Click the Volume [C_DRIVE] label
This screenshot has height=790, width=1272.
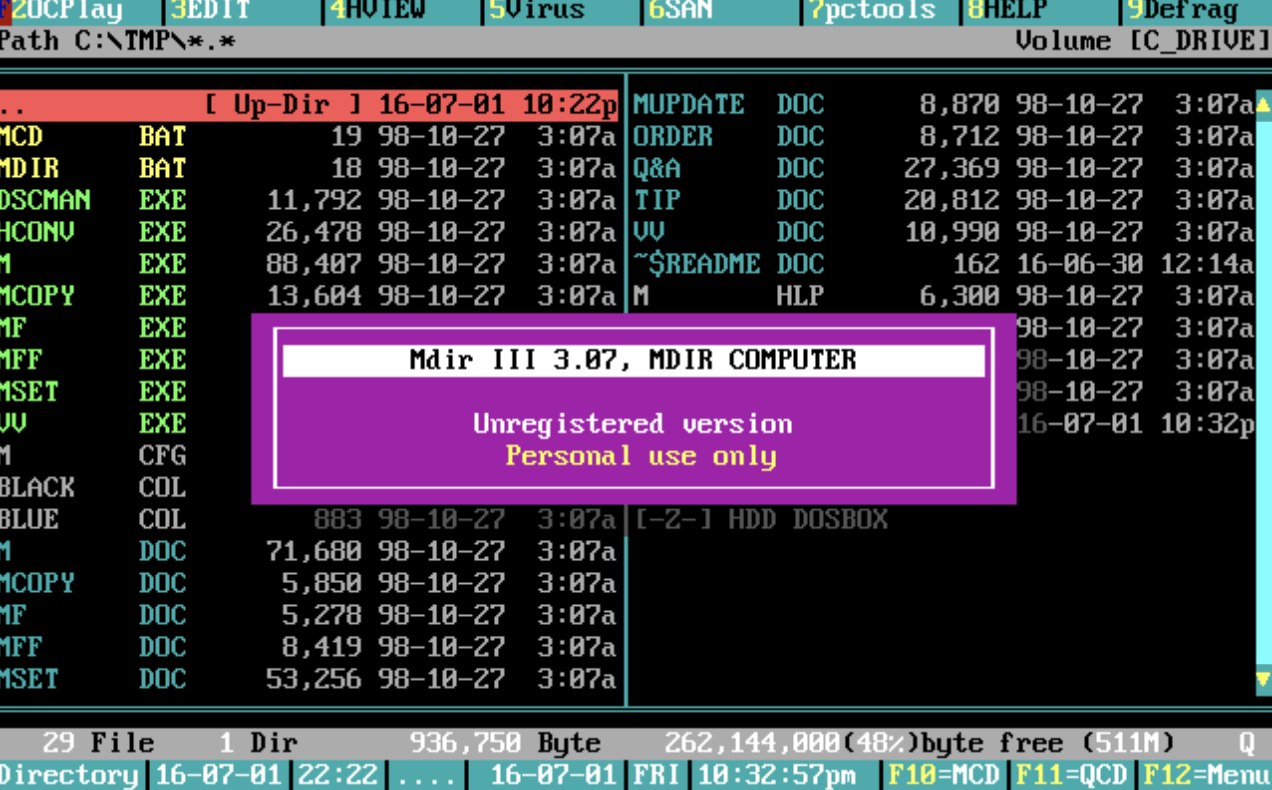point(1143,42)
